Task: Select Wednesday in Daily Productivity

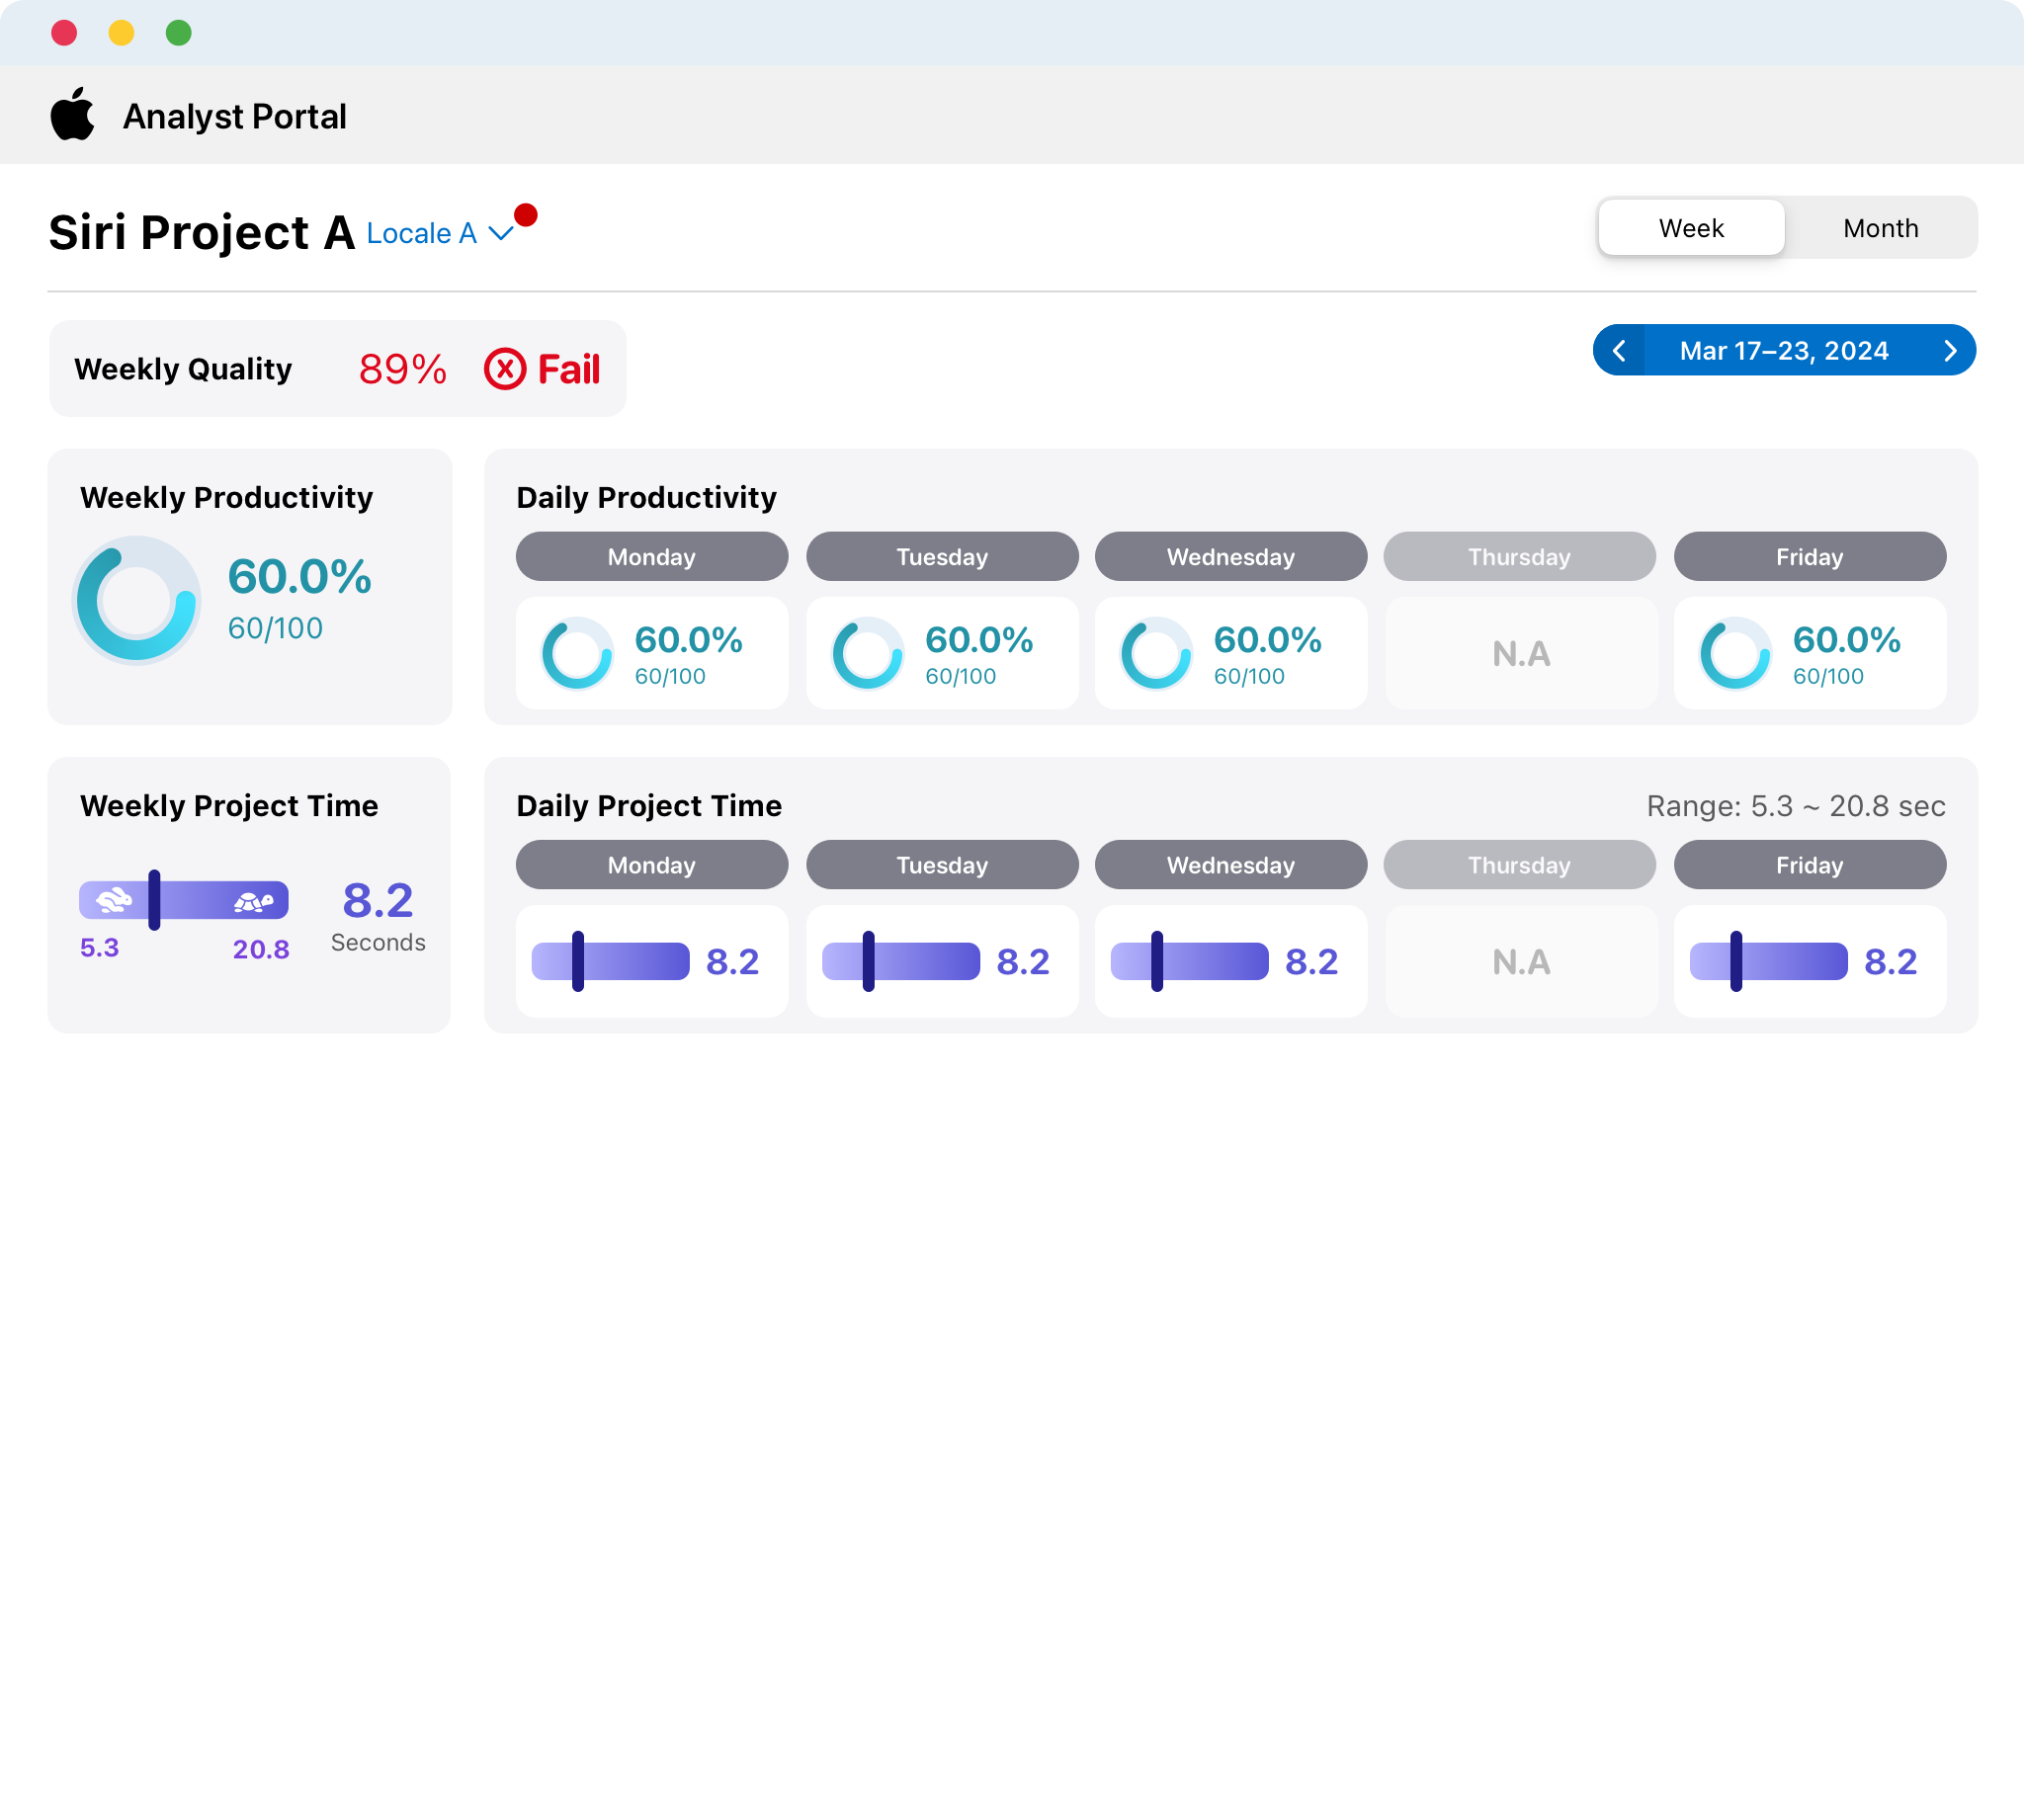Action: [x=1231, y=556]
